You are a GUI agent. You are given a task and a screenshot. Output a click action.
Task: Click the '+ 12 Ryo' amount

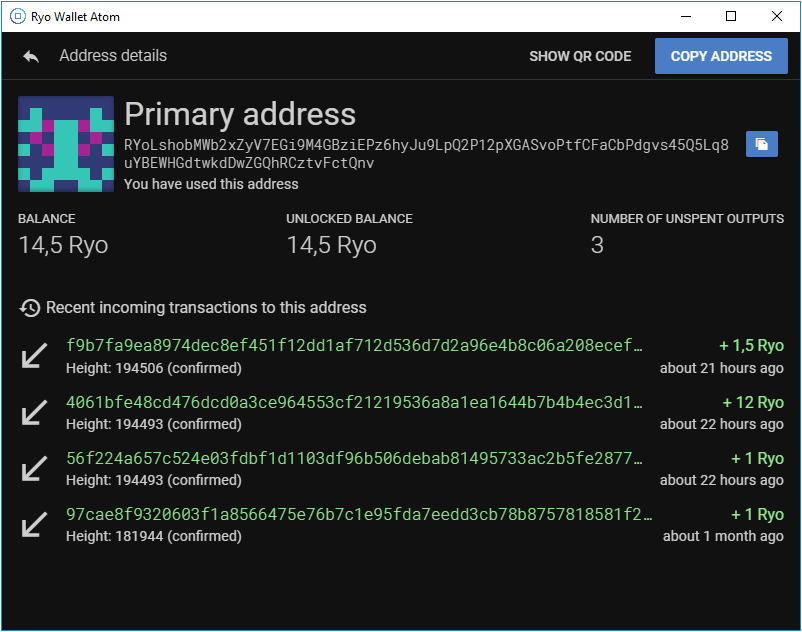click(x=753, y=402)
